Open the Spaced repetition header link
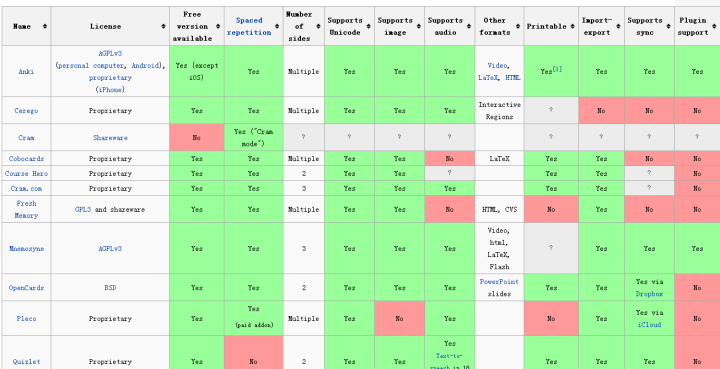Screen dimensions: 720x369 (x=249, y=27)
